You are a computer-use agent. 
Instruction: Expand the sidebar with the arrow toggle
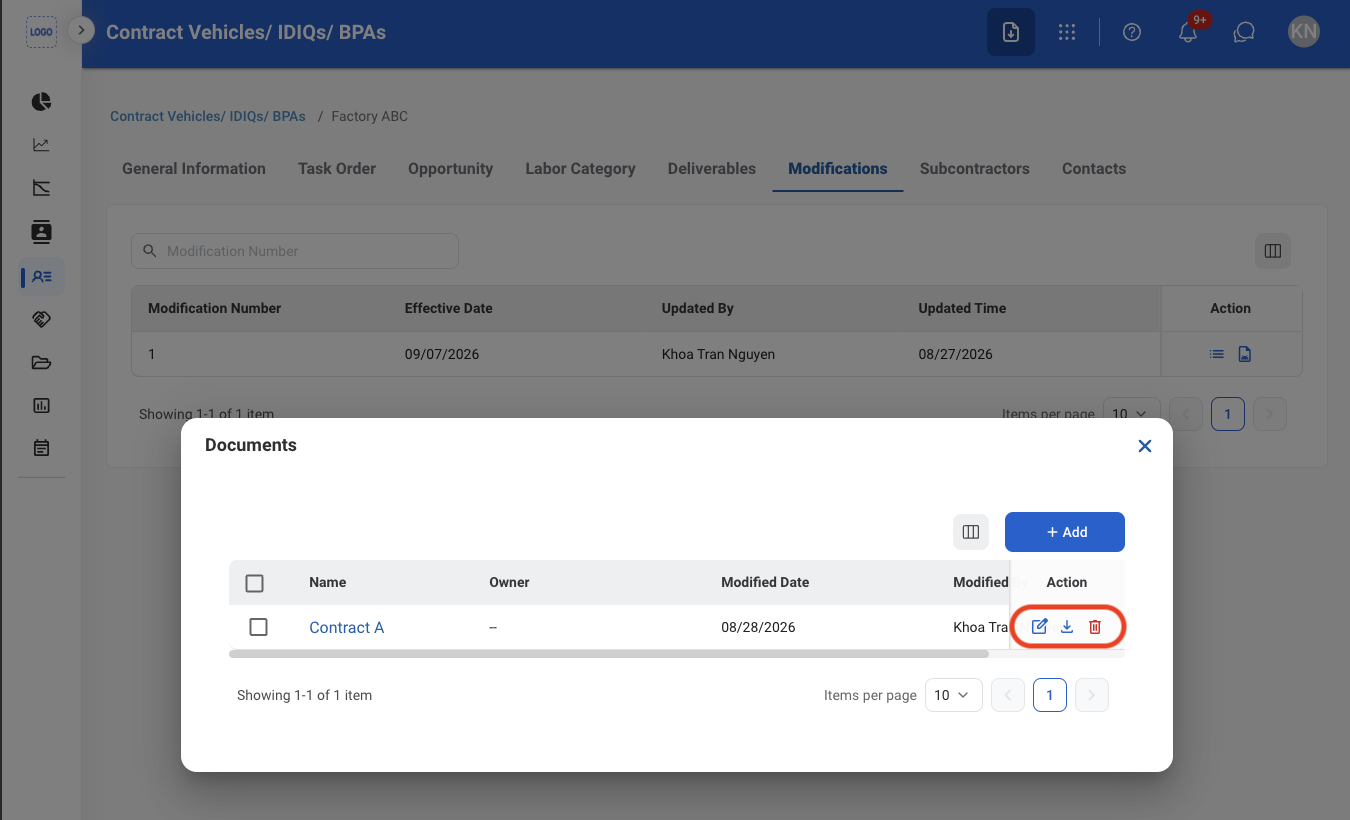point(82,30)
